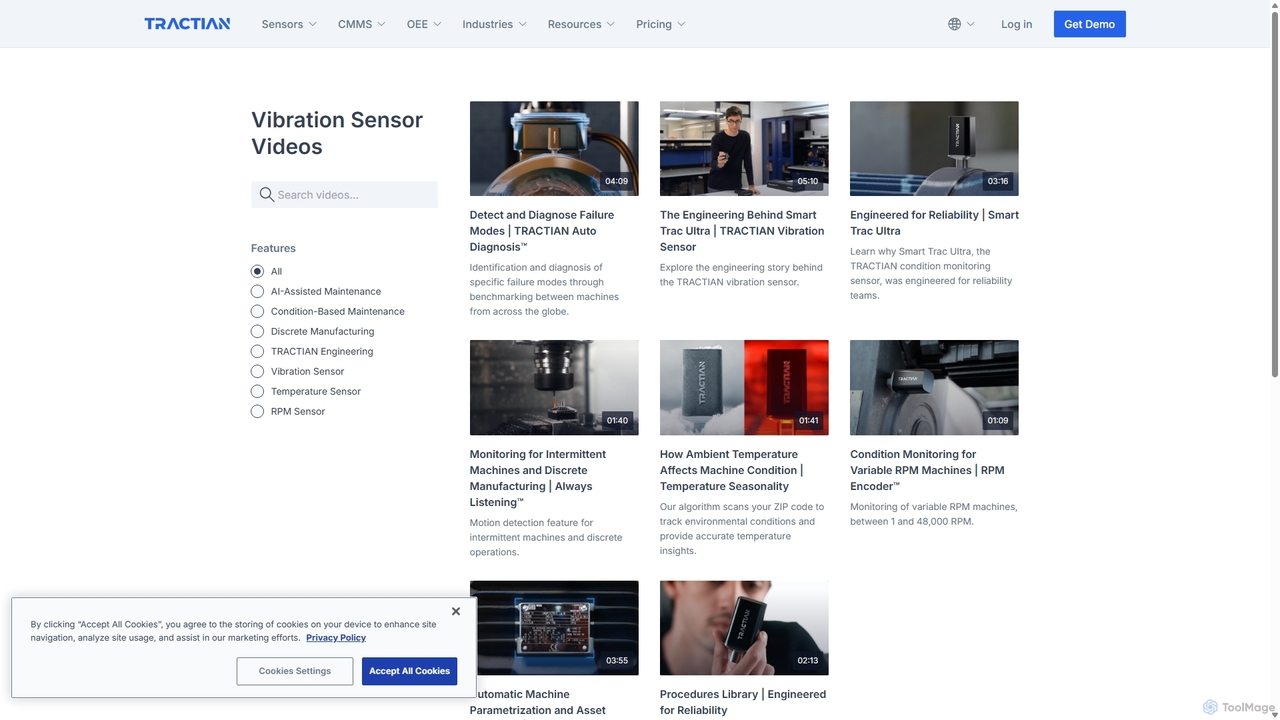Click description 'Motion detection feature for intermittent'

point(546,537)
